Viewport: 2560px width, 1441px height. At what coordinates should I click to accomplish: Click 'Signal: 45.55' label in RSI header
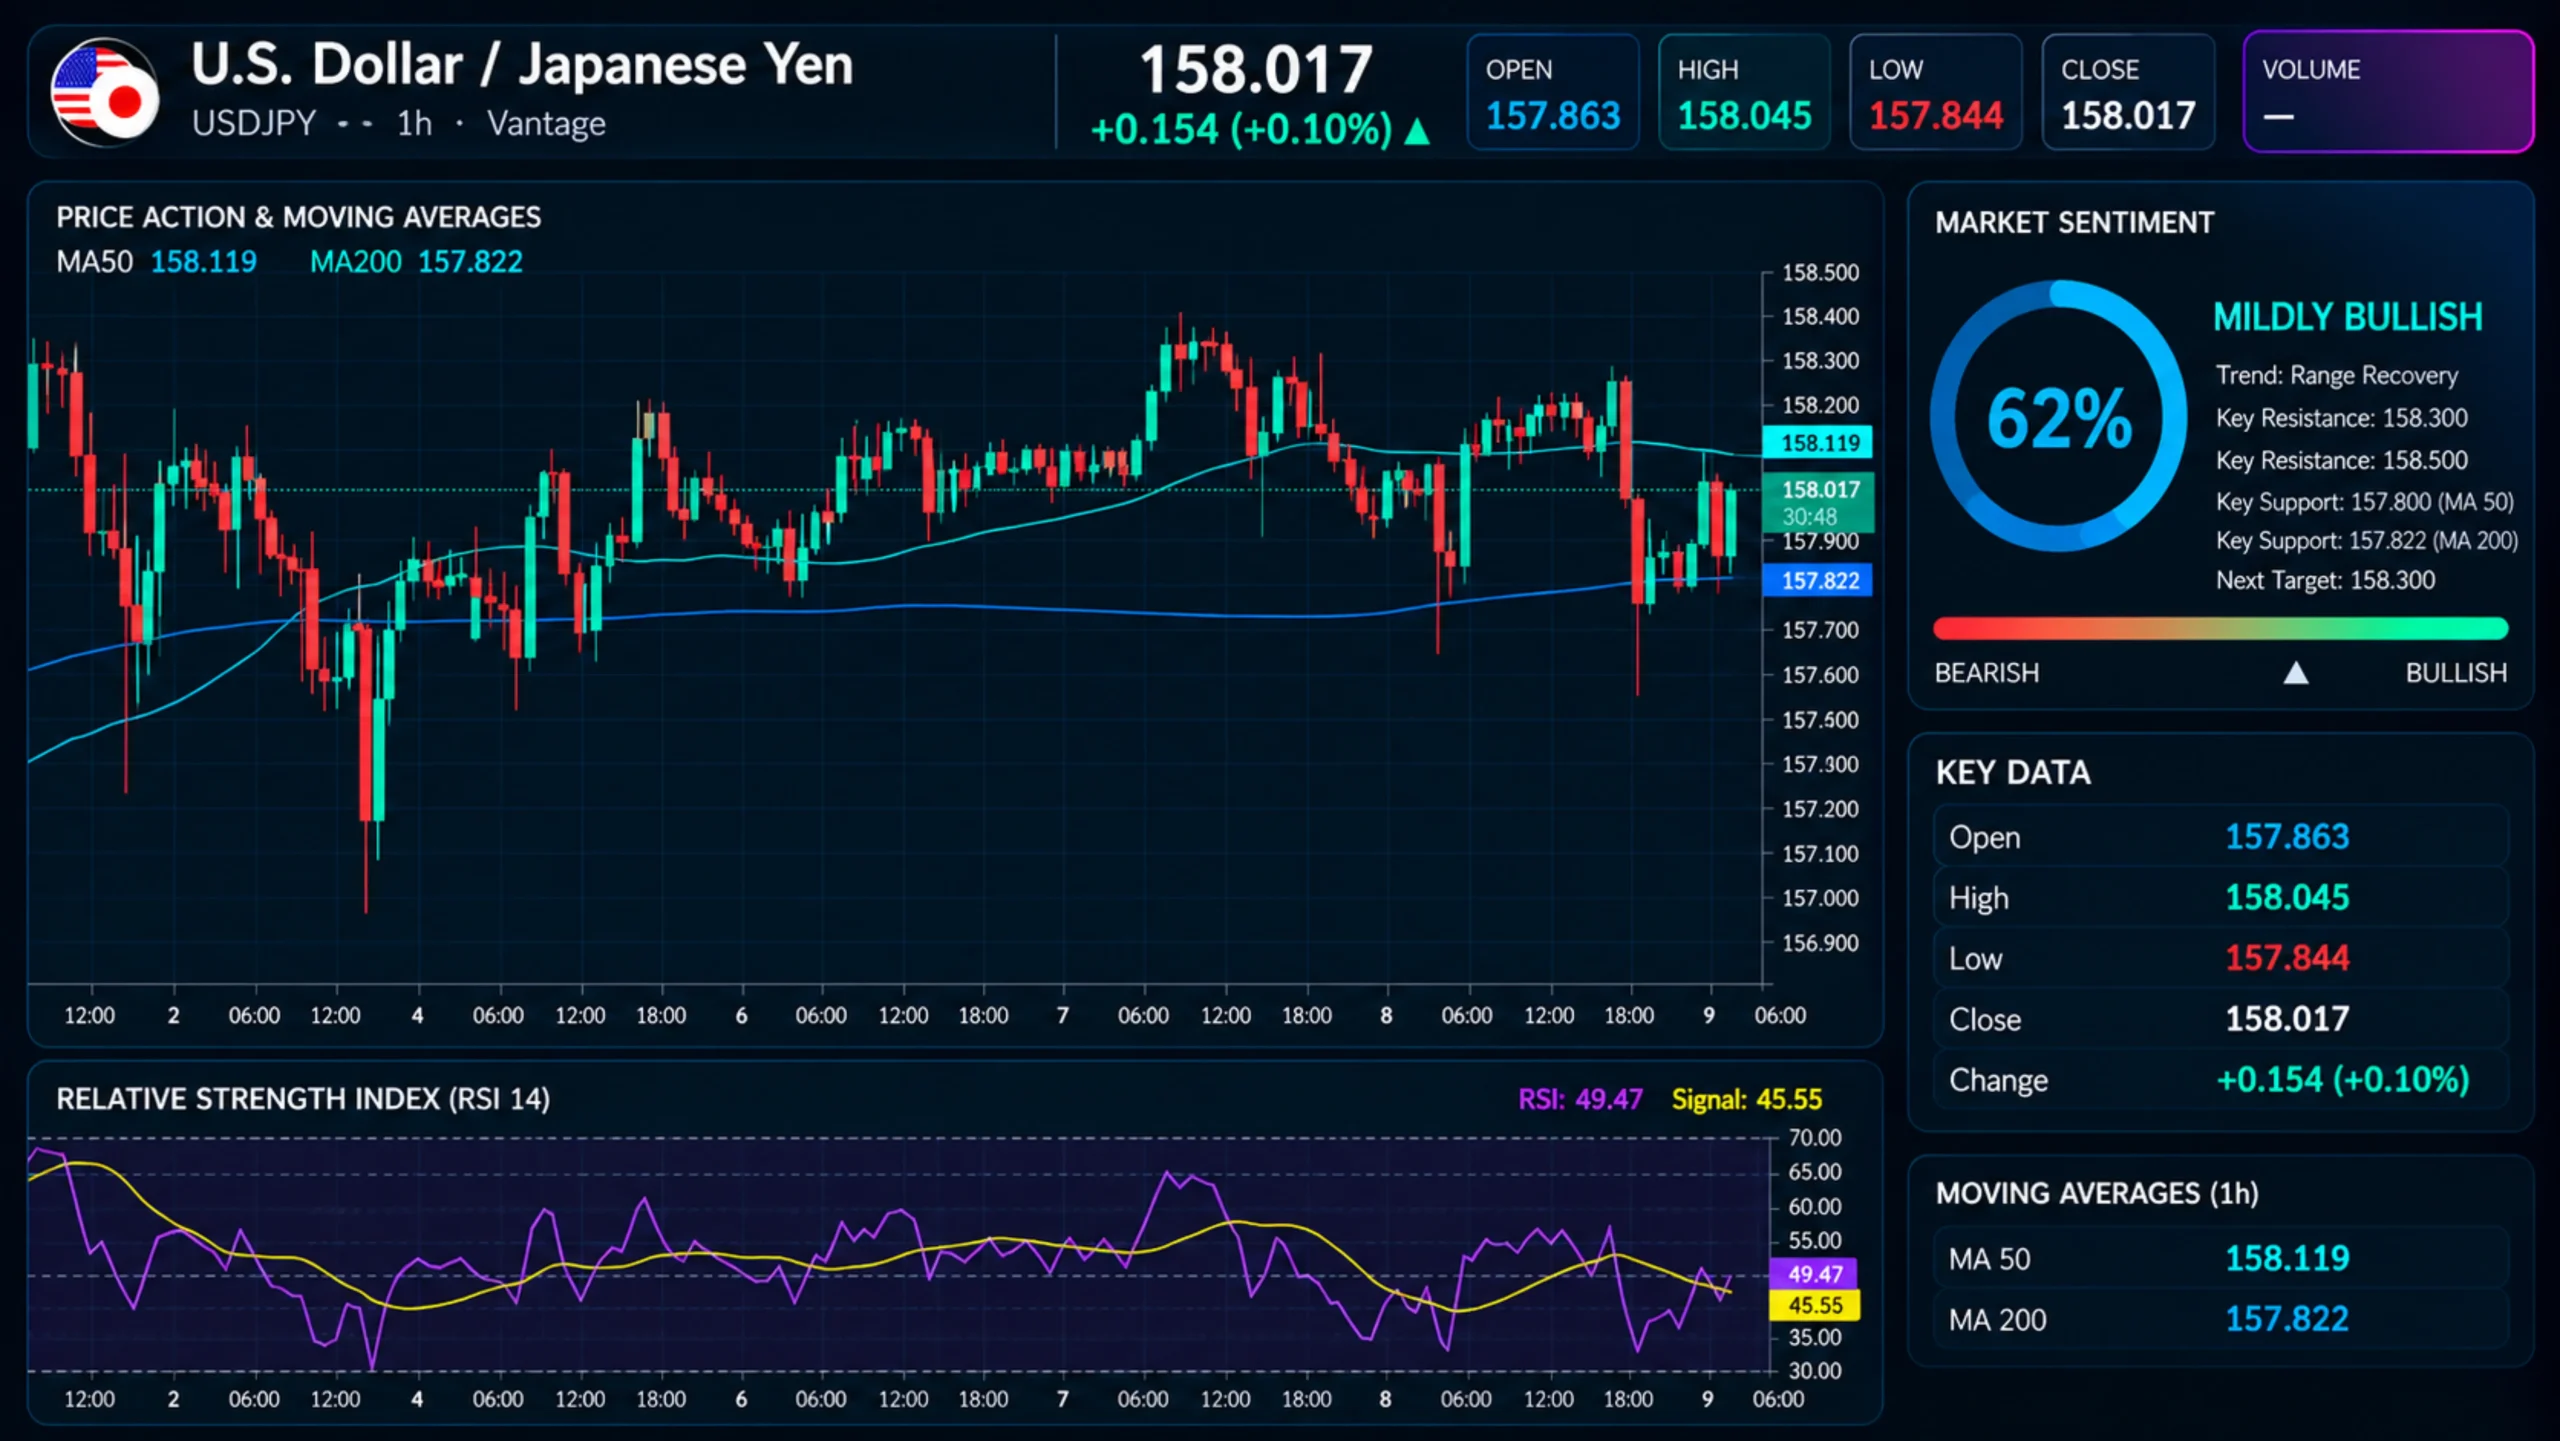click(x=1746, y=1099)
